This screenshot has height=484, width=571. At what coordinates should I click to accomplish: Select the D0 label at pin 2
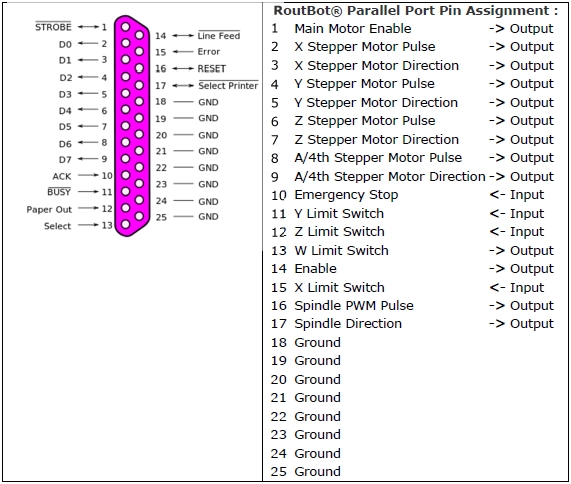[x=65, y=44]
